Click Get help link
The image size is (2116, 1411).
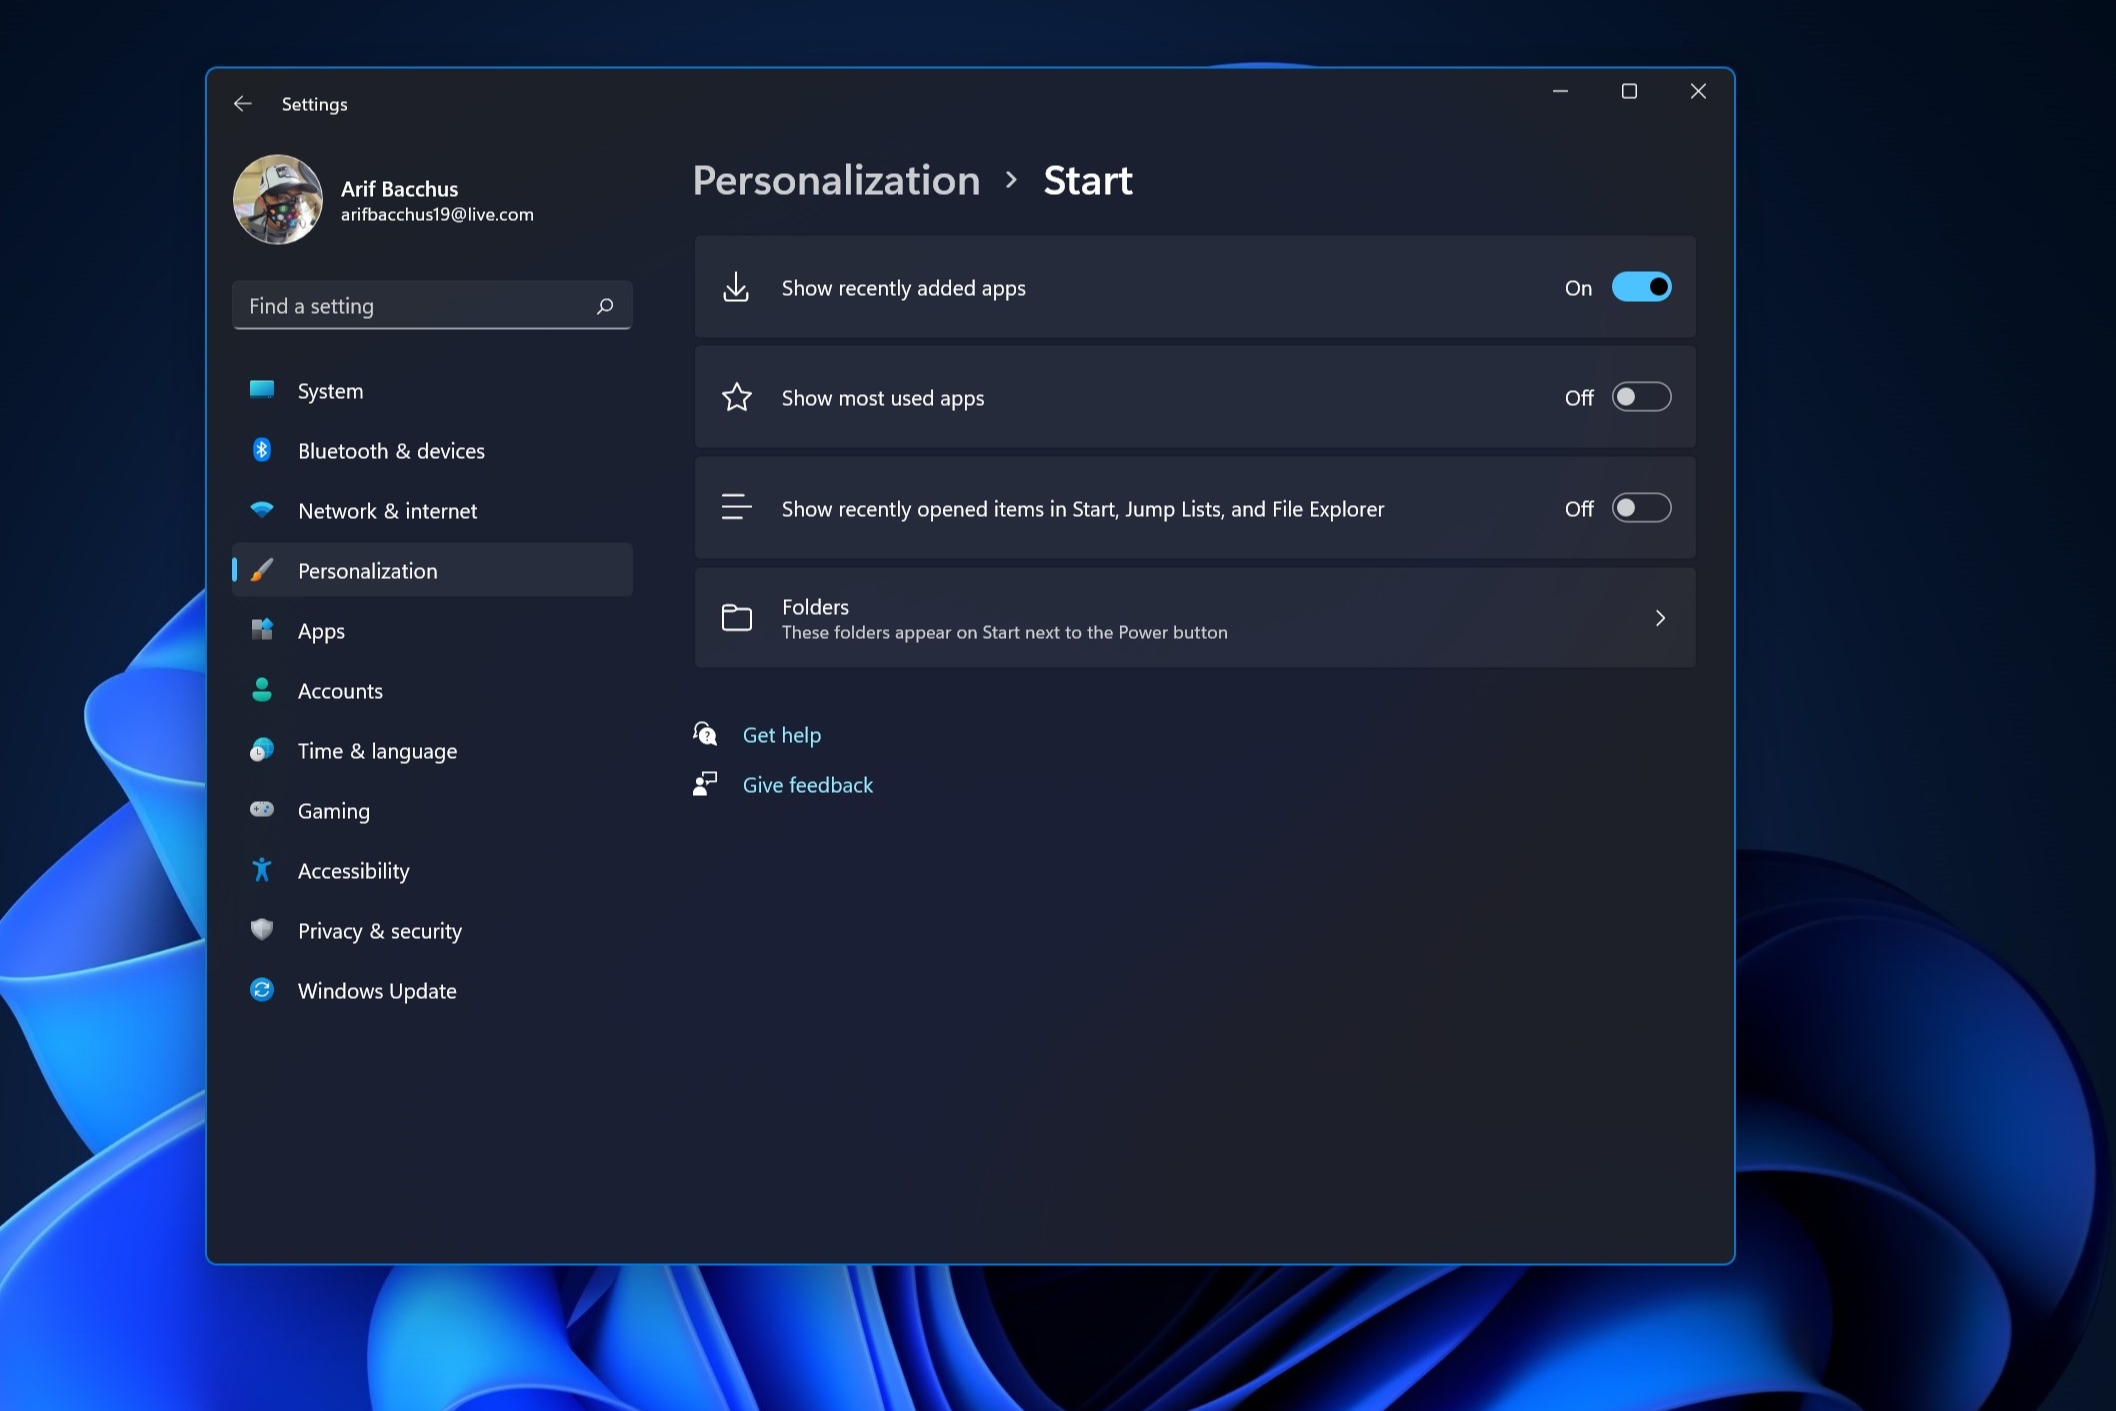781,734
